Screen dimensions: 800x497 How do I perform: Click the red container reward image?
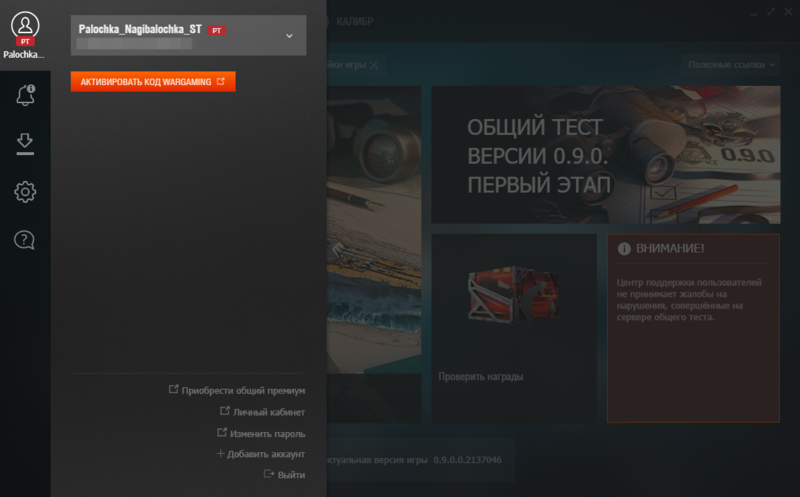coord(513,294)
